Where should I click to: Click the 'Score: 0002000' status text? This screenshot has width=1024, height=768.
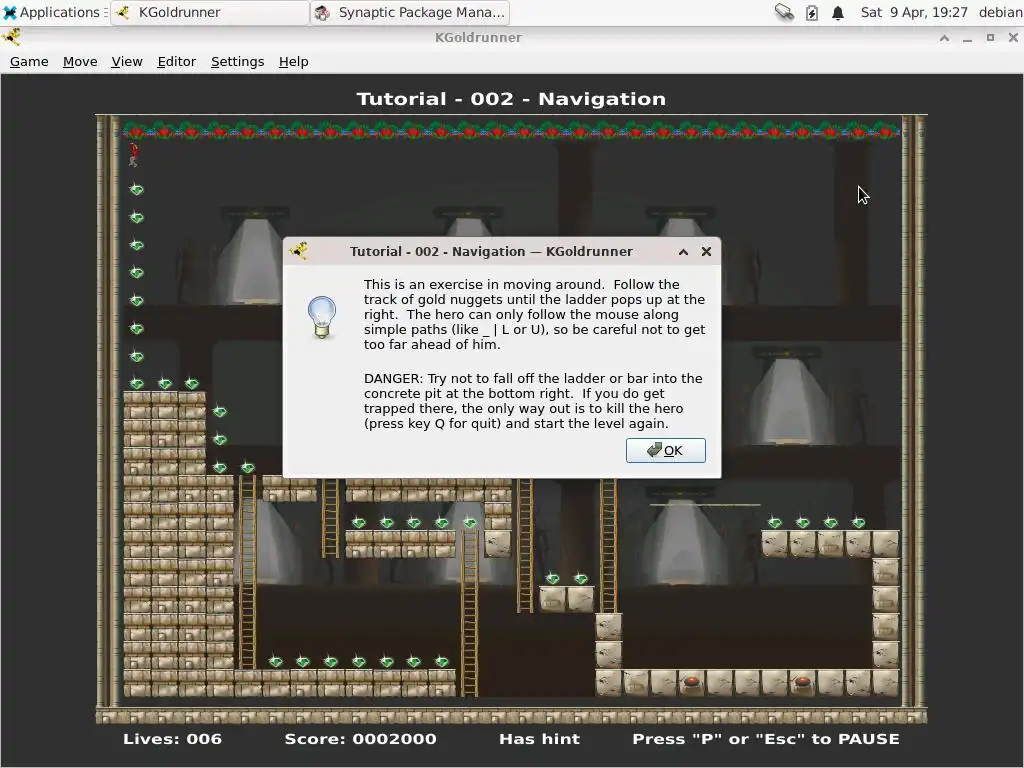pyautogui.click(x=360, y=739)
